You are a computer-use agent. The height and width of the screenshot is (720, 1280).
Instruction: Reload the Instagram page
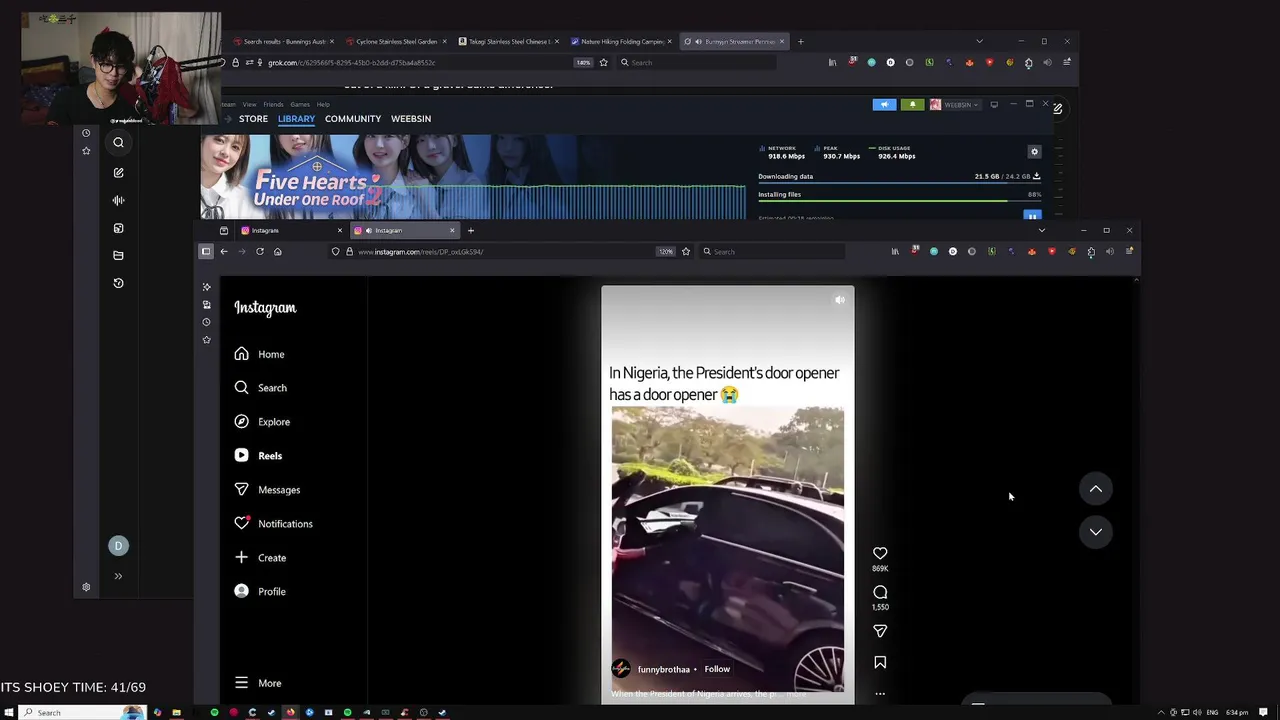pyautogui.click(x=260, y=252)
